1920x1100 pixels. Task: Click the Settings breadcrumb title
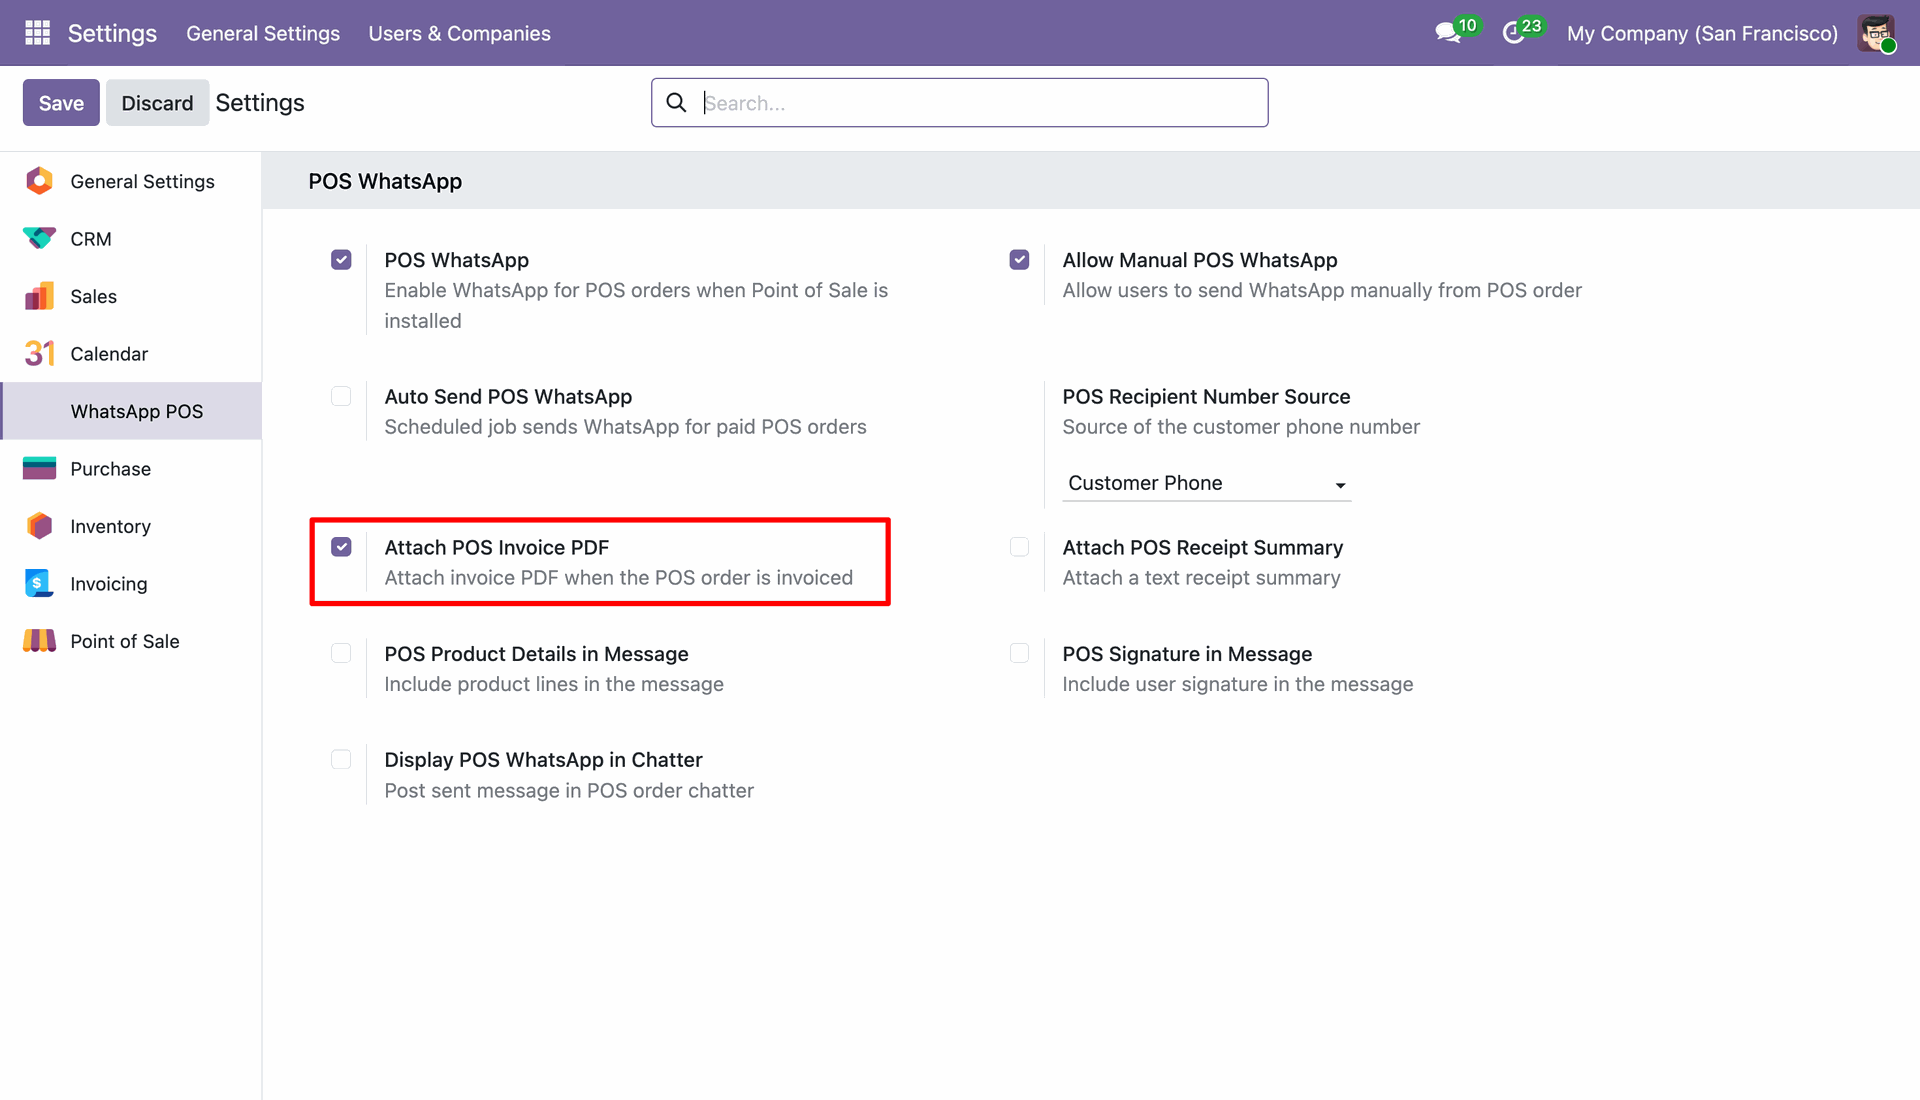260,103
